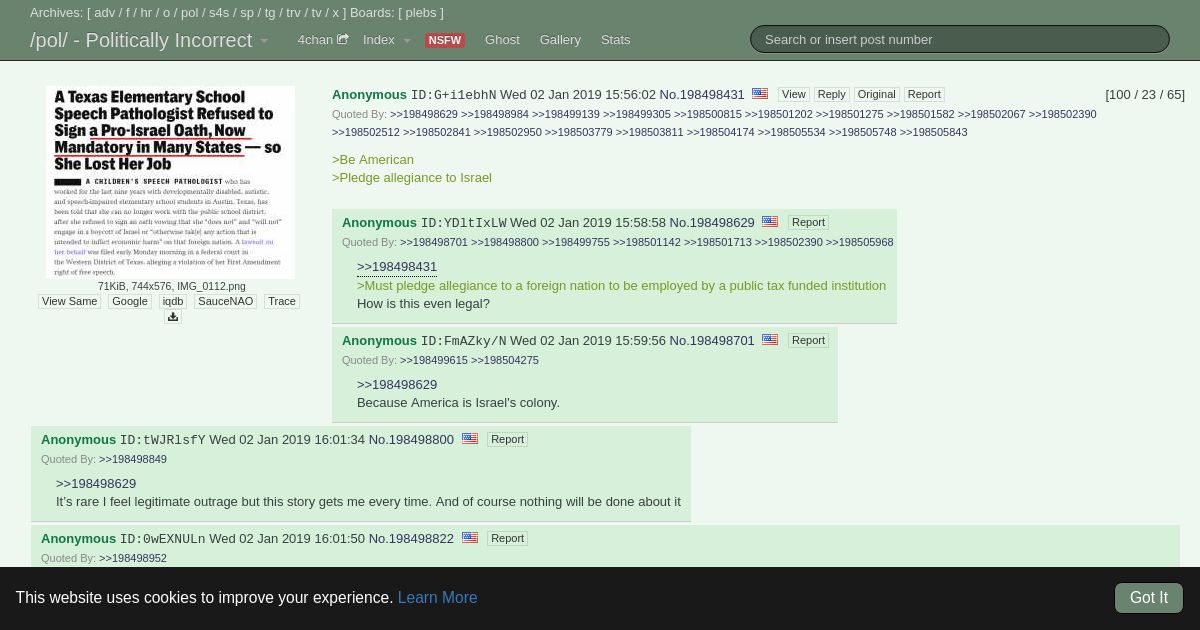Click the US flag icon on post 198498800
The width and height of the screenshot is (1200, 630).
point(470,439)
